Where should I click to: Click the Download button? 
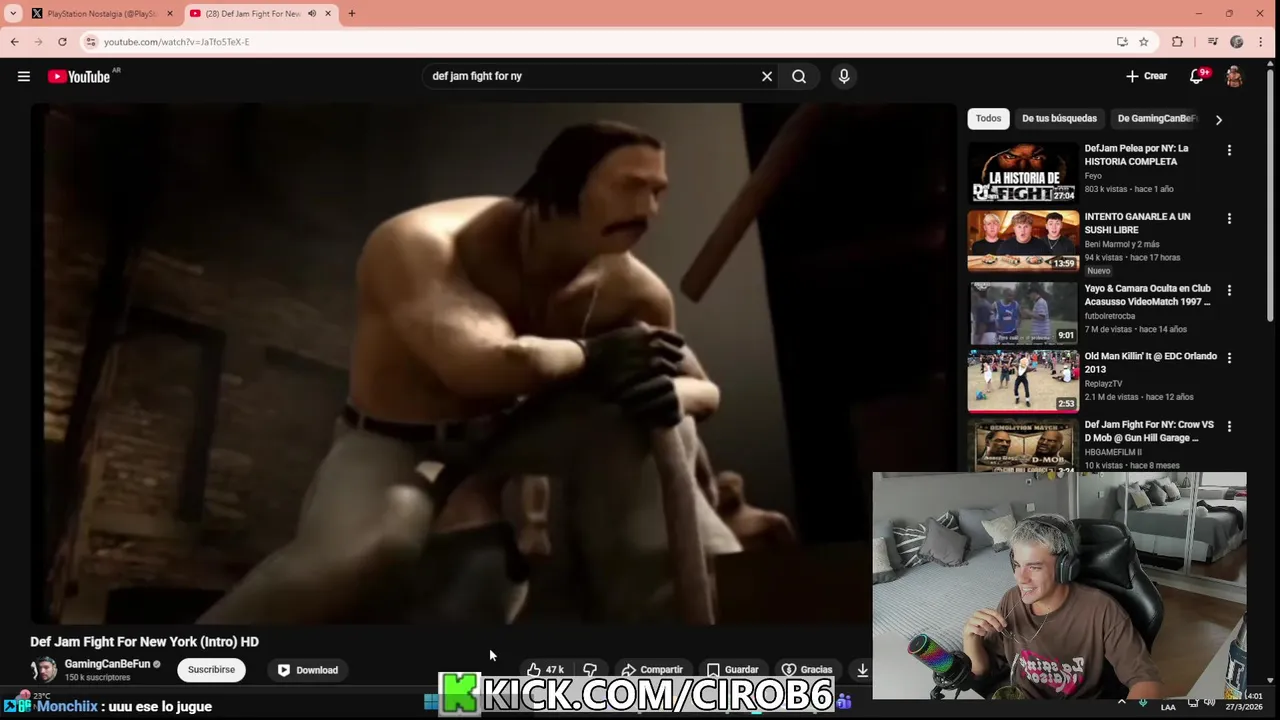tap(307, 670)
